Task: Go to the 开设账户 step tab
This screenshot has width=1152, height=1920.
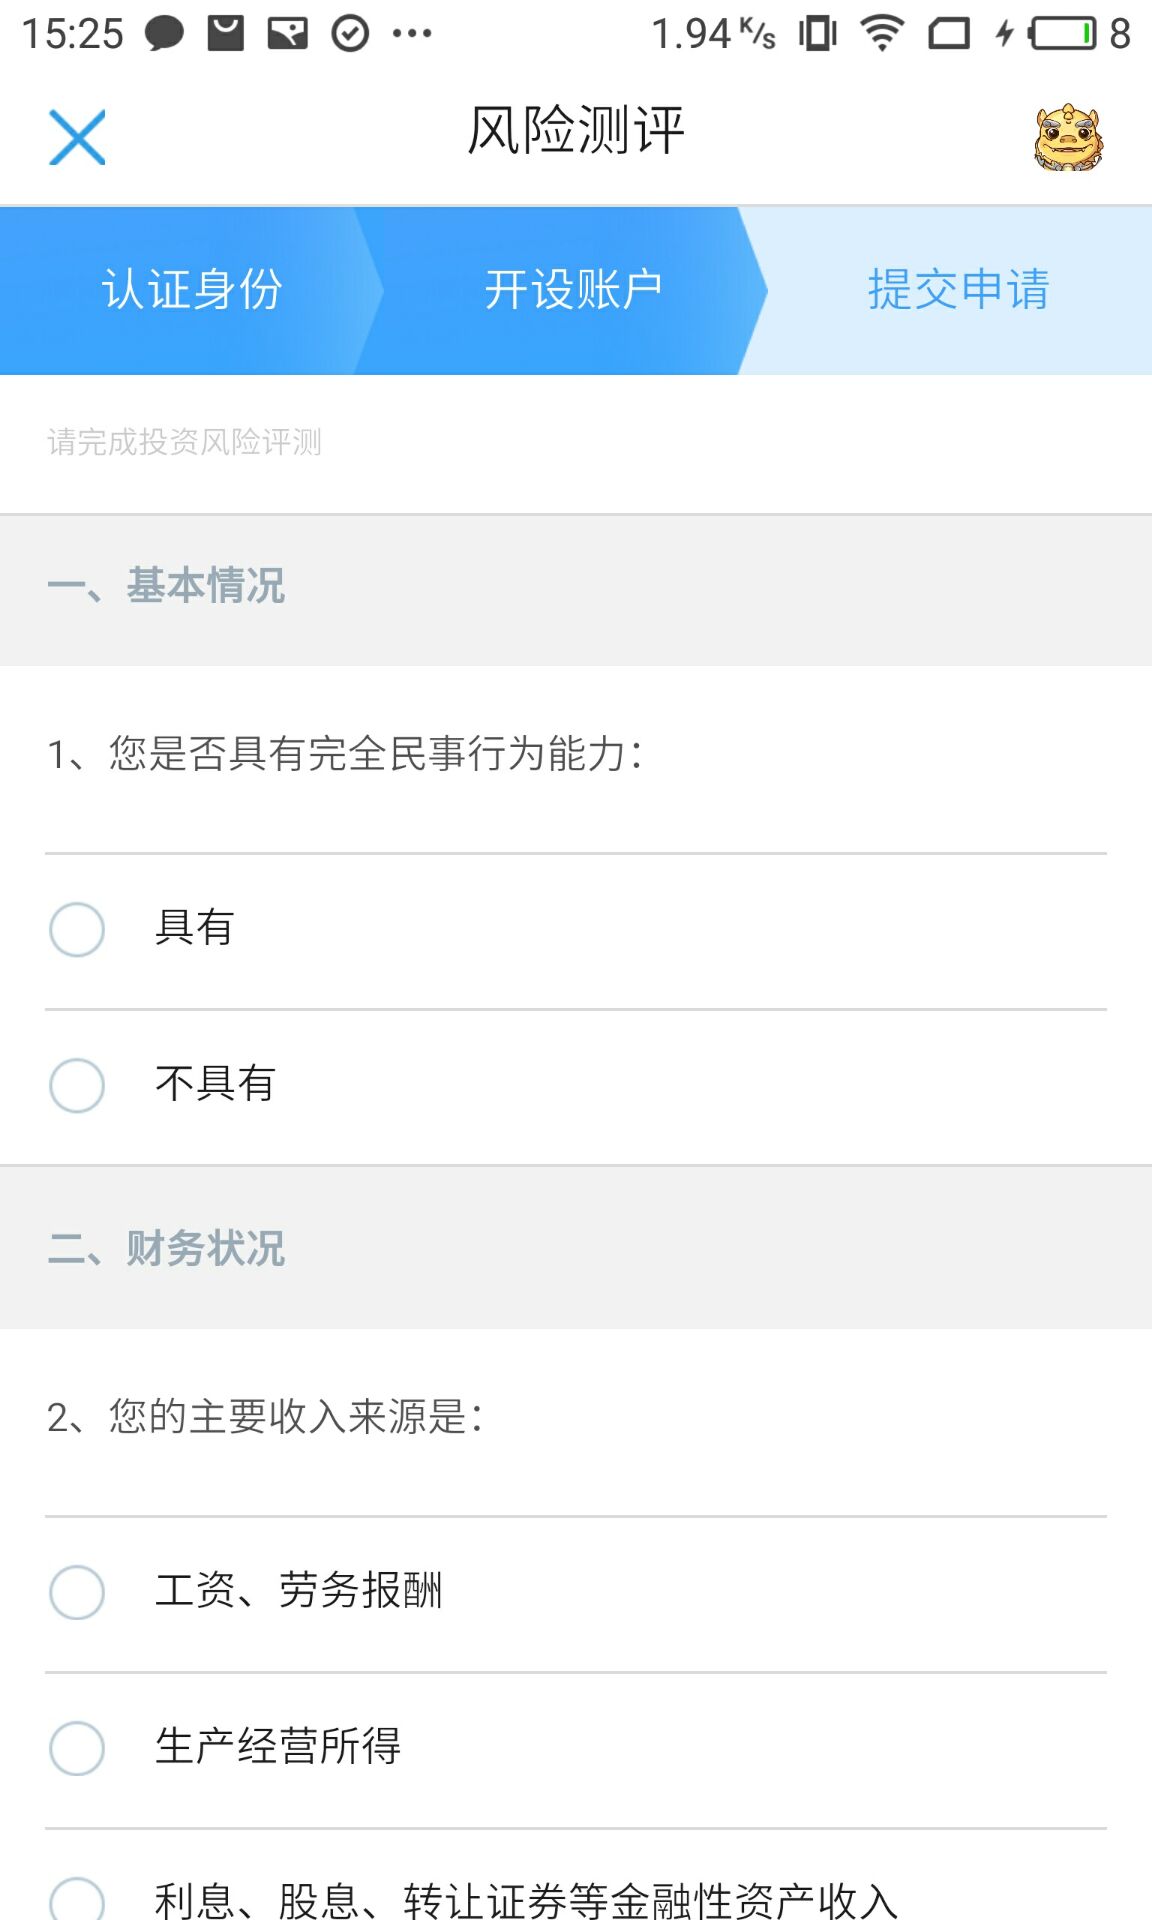Action: point(573,290)
